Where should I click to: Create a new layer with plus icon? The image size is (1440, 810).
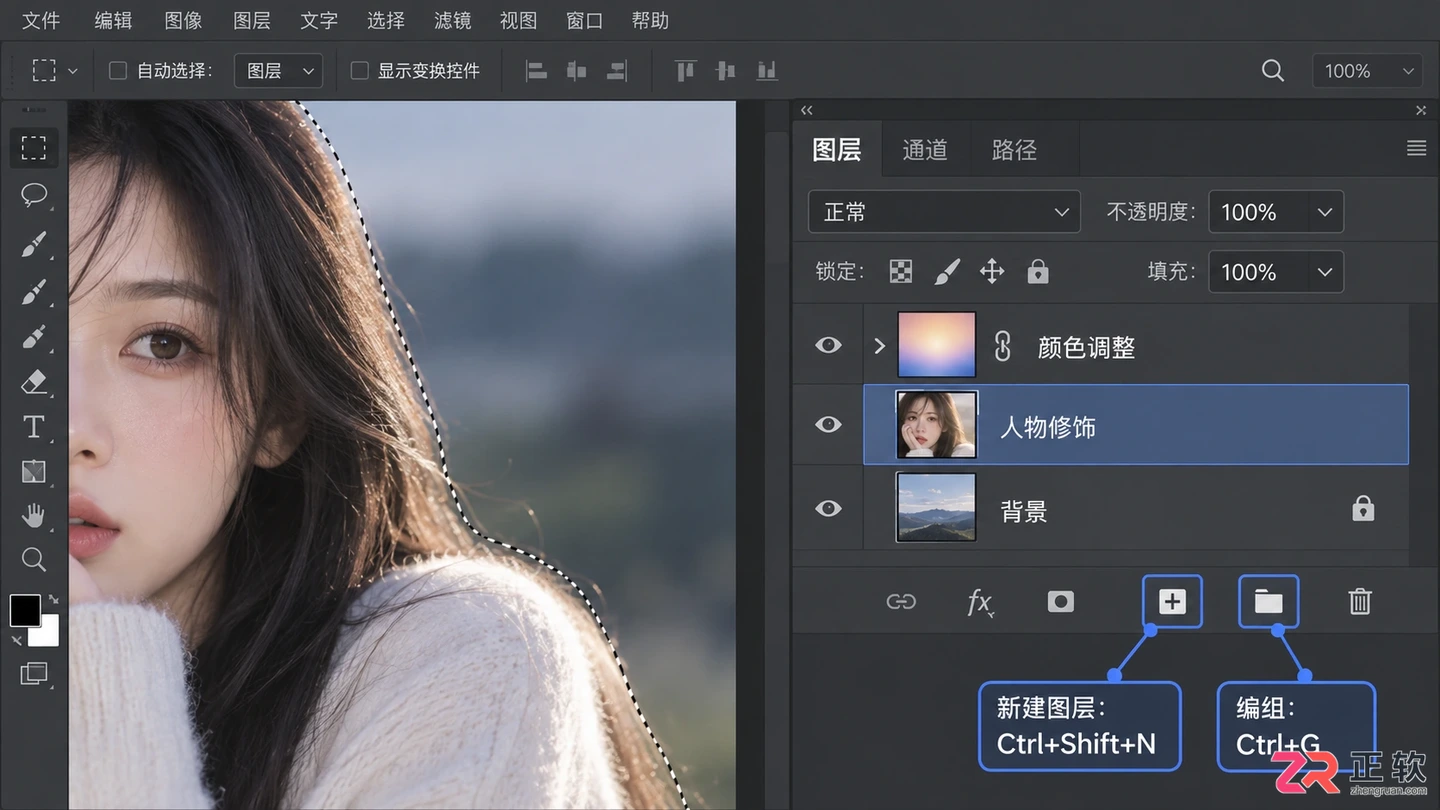(1172, 601)
